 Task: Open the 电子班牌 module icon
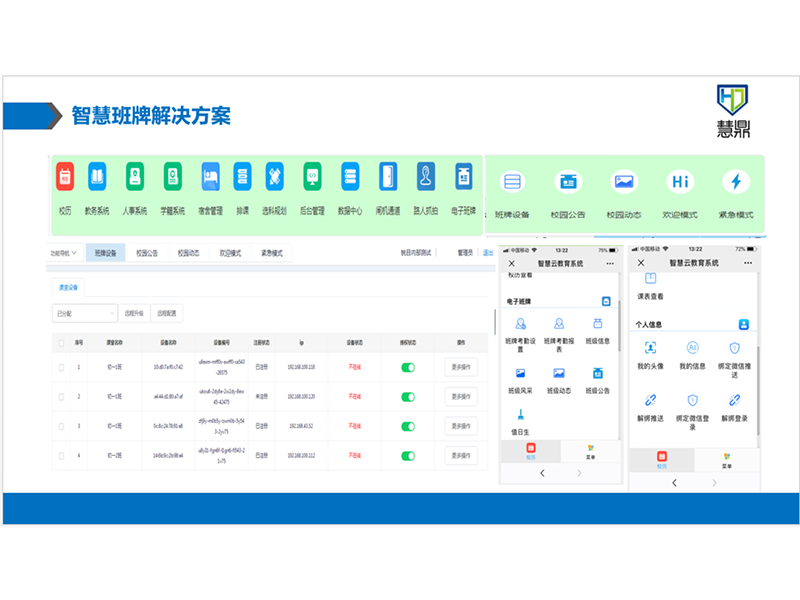[x=463, y=178]
